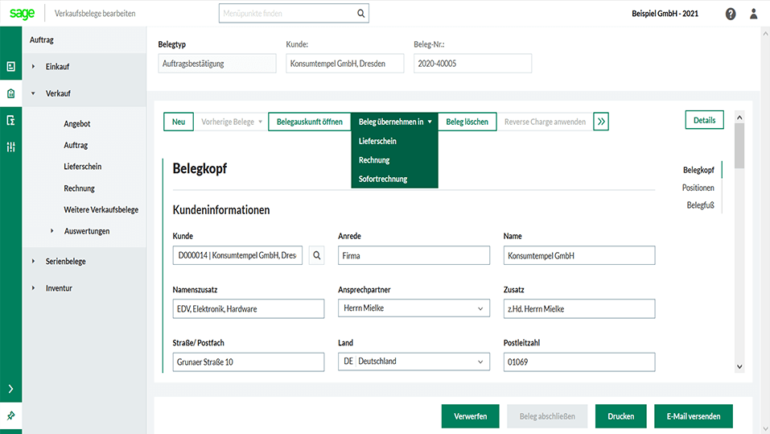
Task: Click the Postleitzahl field 01069
Action: tap(579, 362)
